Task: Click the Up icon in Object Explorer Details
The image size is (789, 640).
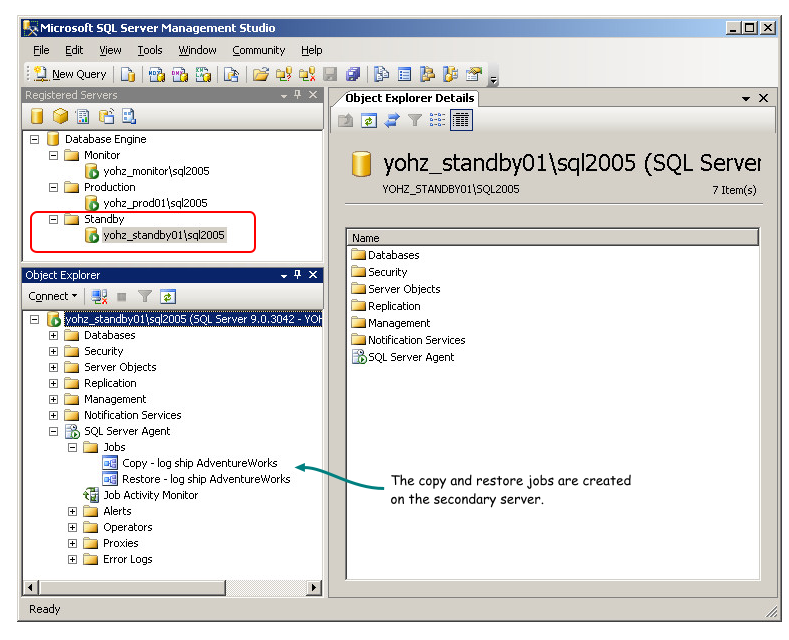Action: 346,120
